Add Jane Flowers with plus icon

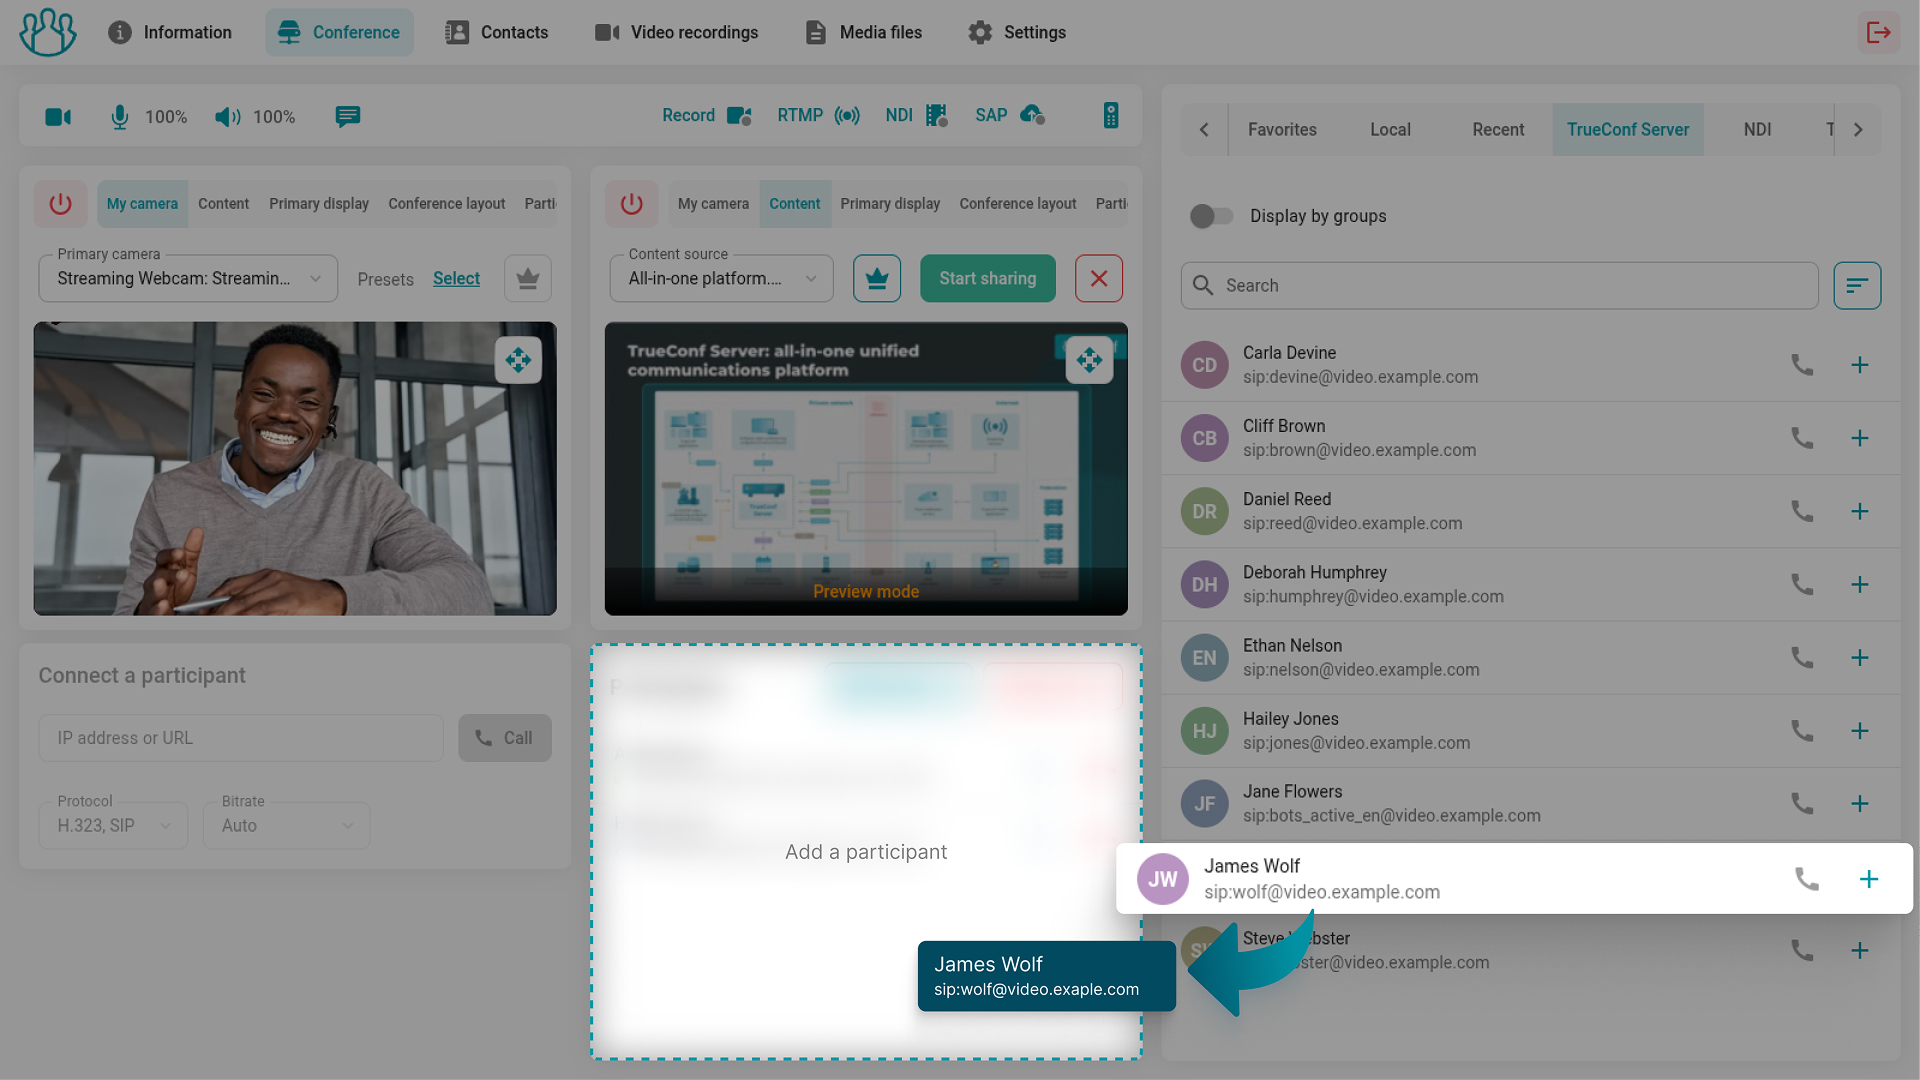pyautogui.click(x=1860, y=804)
